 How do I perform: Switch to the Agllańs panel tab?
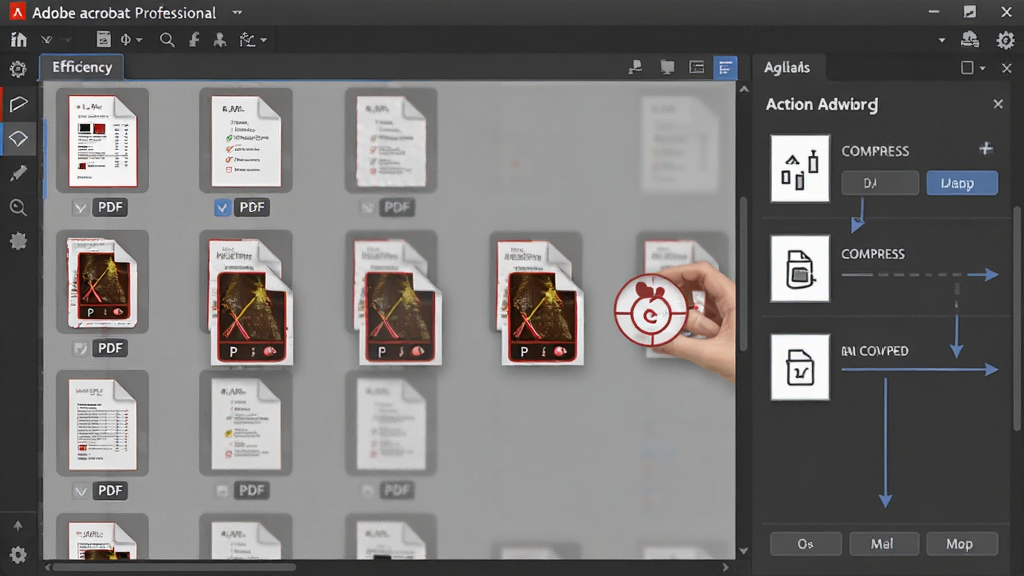click(x=787, y=67)
